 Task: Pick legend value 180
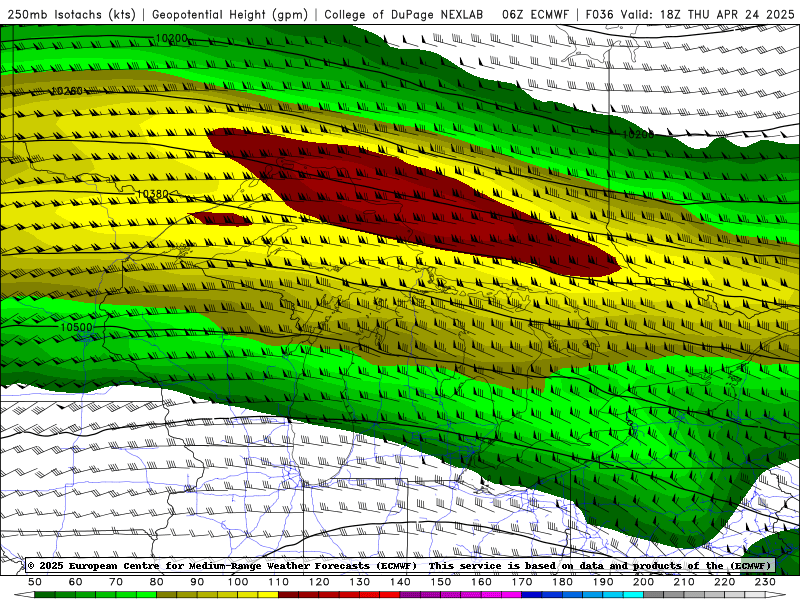(x=562, y=582)
